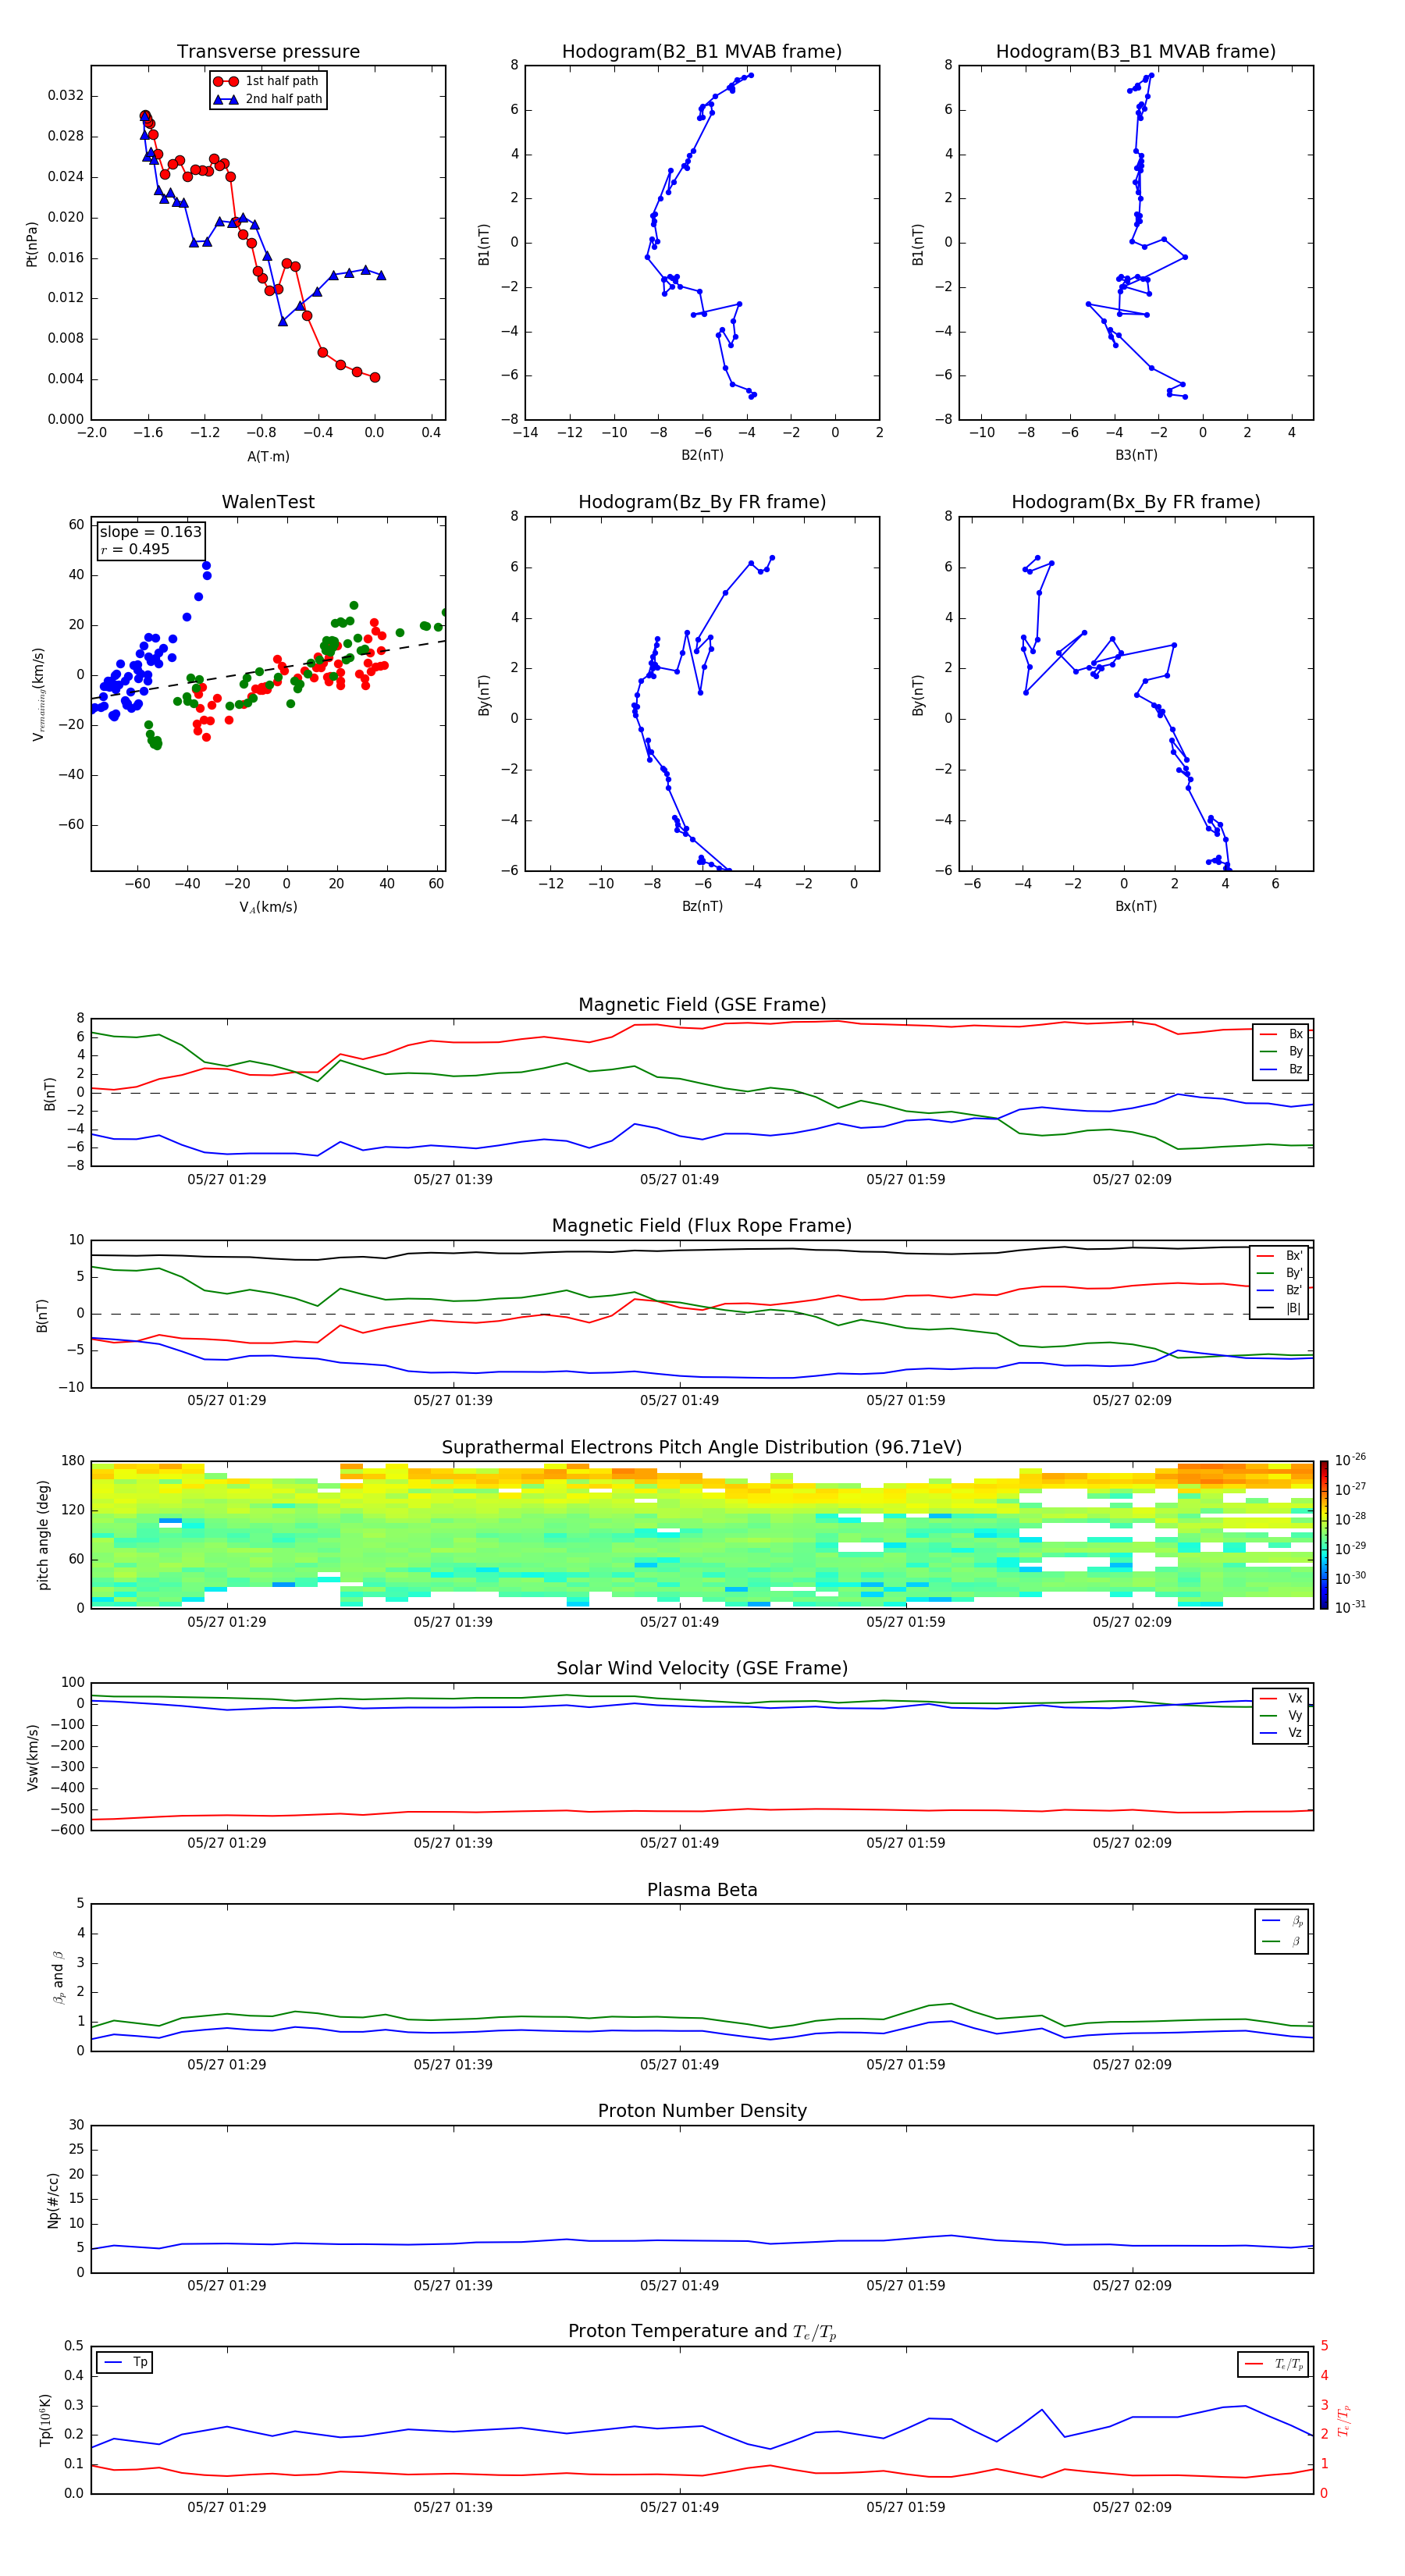
Task: Click the 'Hodogram(Bx_By FR frame)' title
Action: tap(1136, 502)
